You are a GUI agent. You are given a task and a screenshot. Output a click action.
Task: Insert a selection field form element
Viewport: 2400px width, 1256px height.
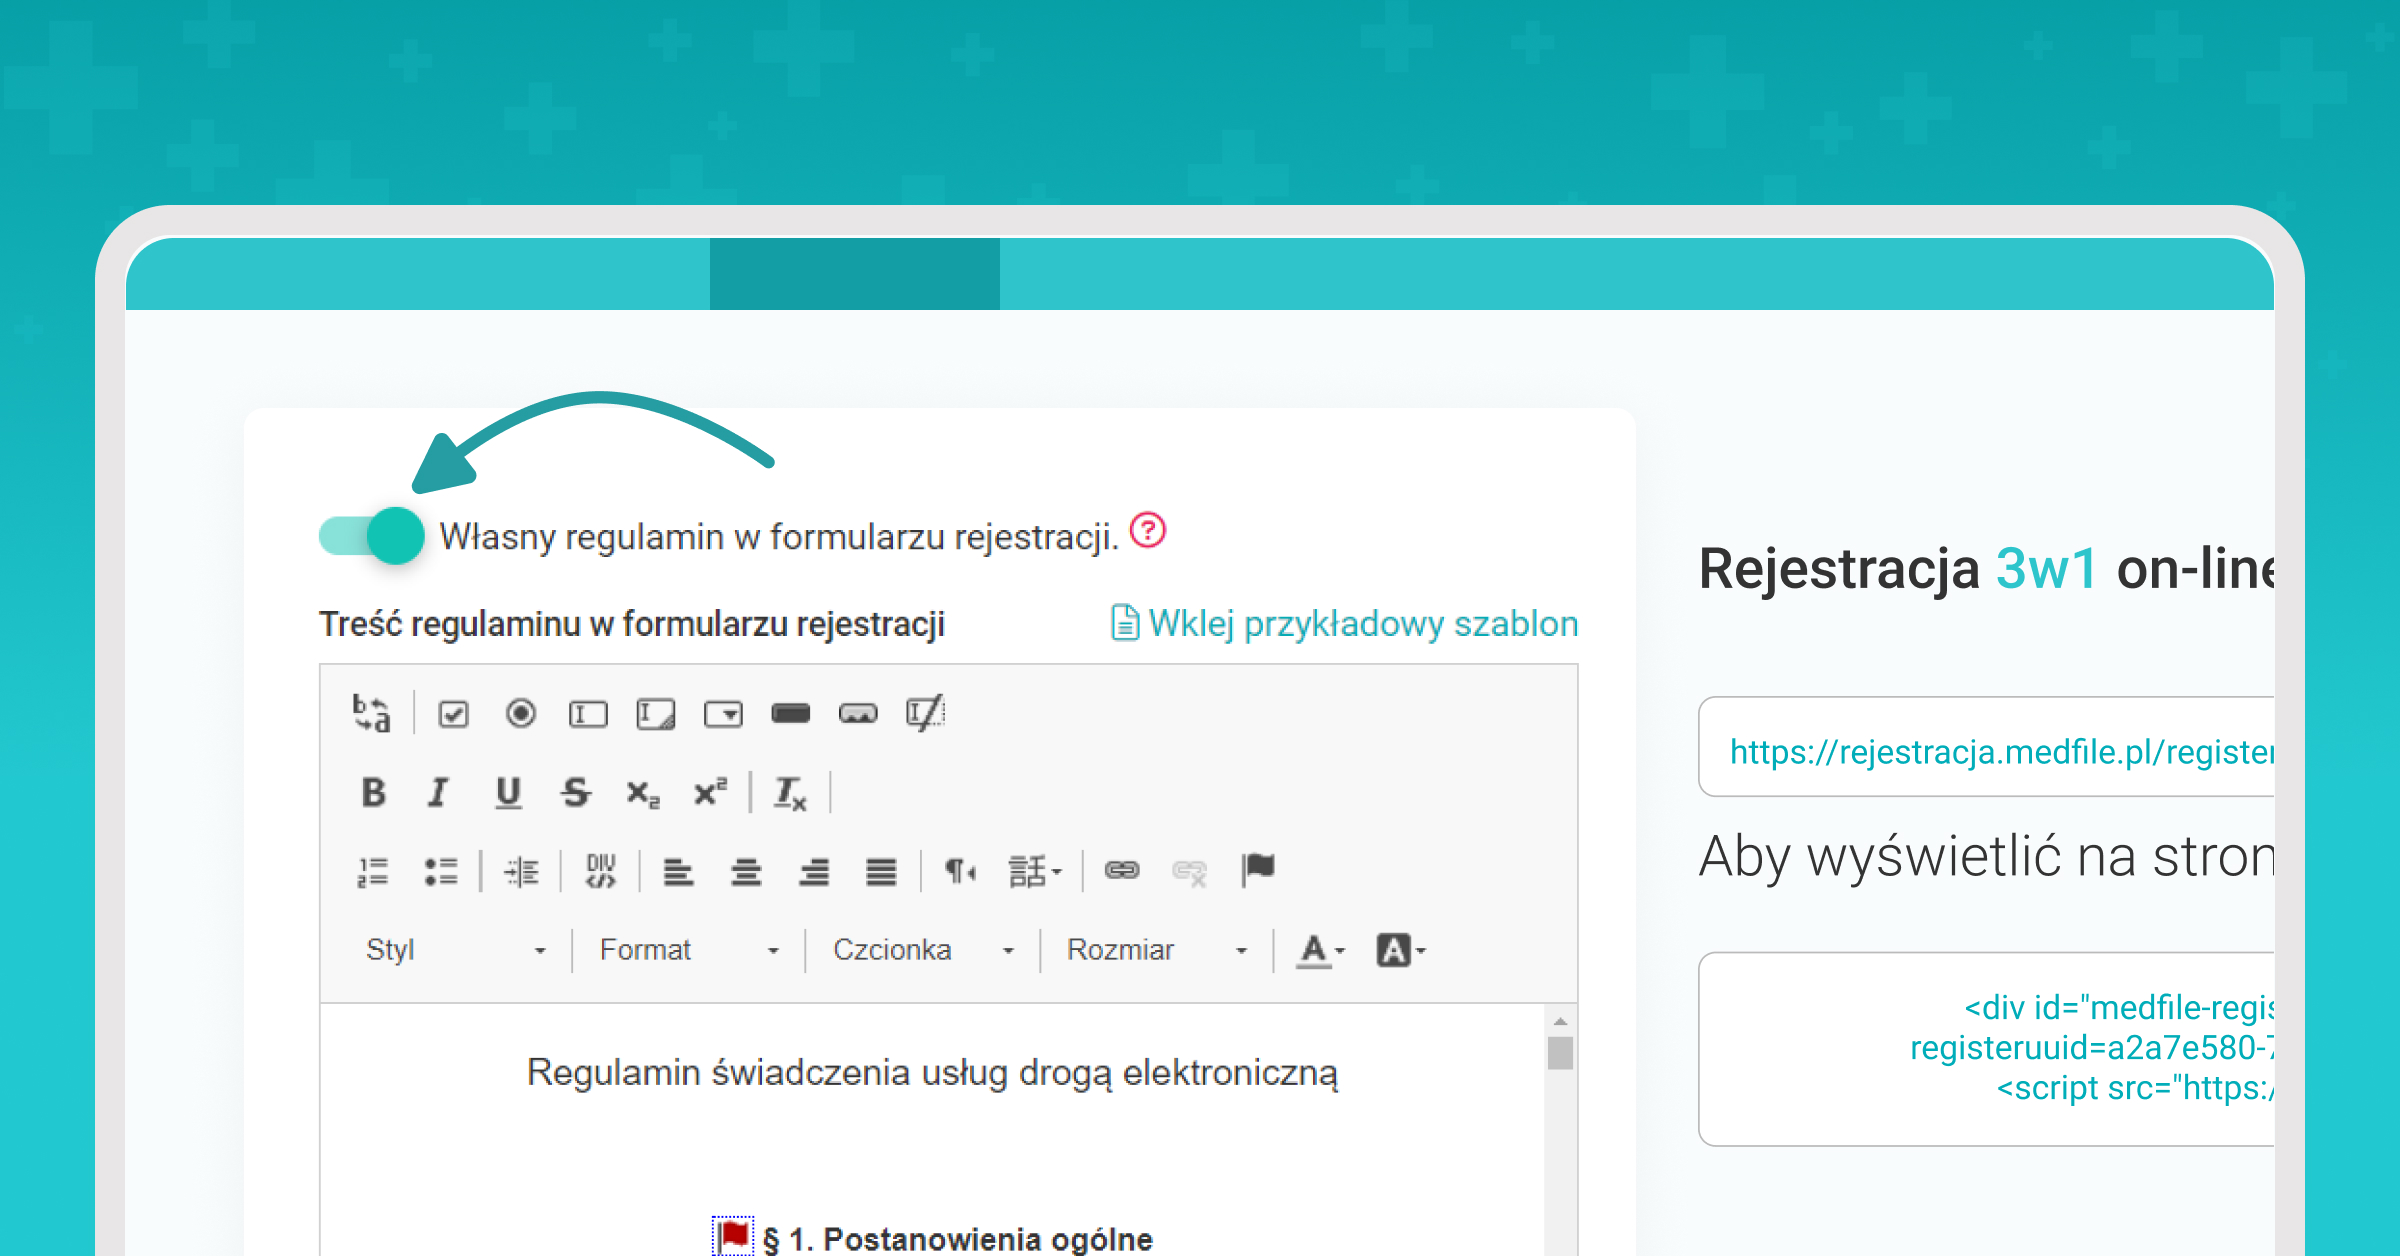click(x=723, y=714)
